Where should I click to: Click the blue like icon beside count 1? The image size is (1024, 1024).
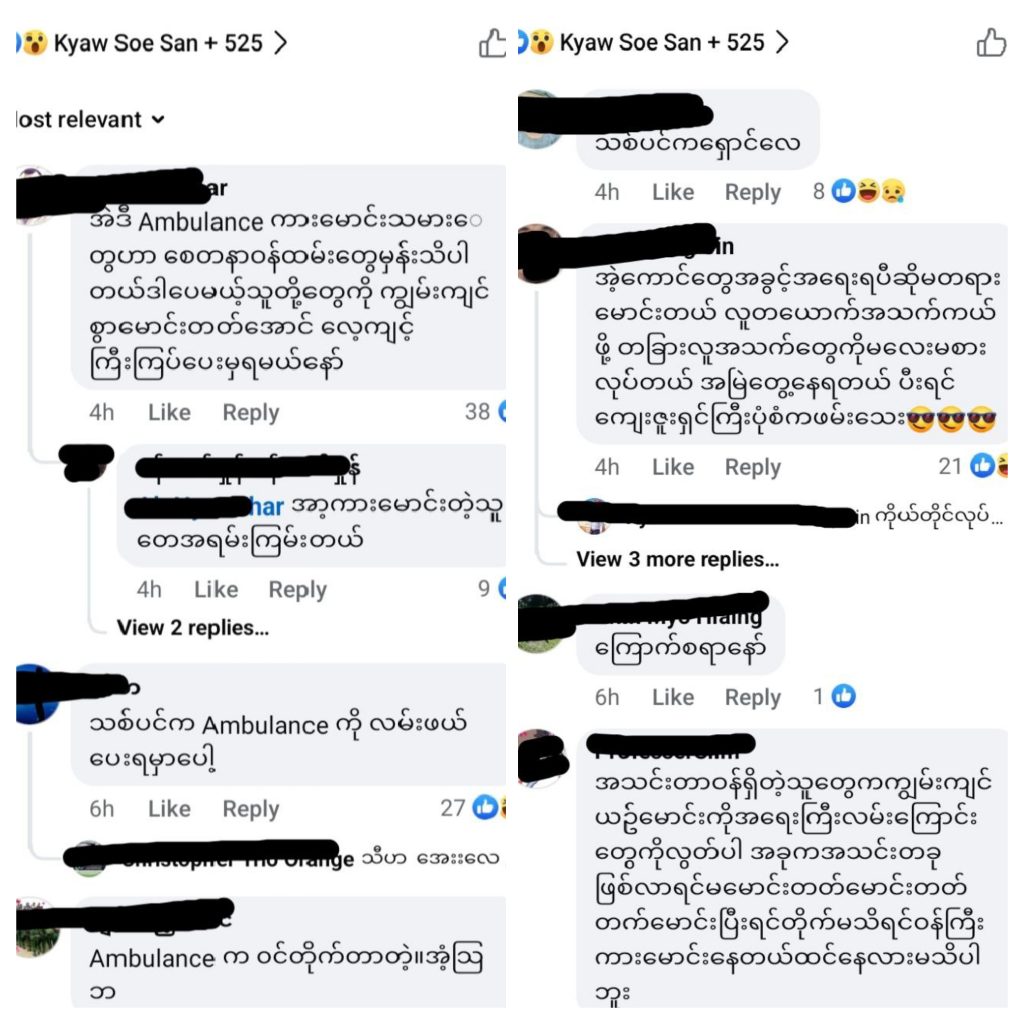point(843,696)
